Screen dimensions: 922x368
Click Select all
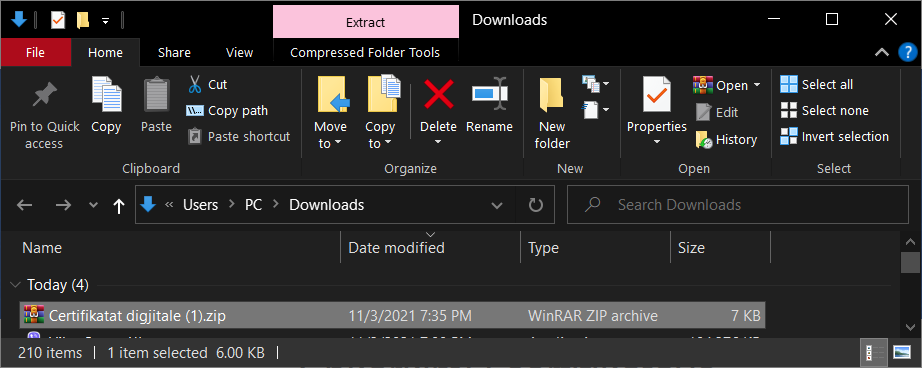[816, 85]
